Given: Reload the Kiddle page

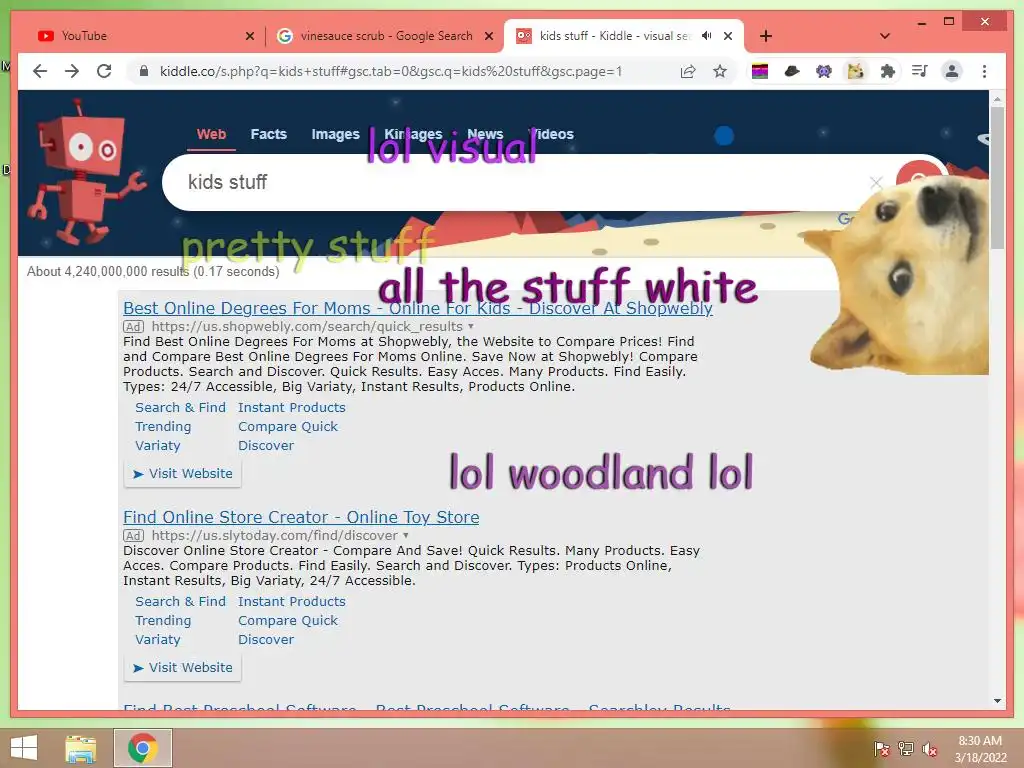Looking at the screenshot, I should click(x=104, y=71).
